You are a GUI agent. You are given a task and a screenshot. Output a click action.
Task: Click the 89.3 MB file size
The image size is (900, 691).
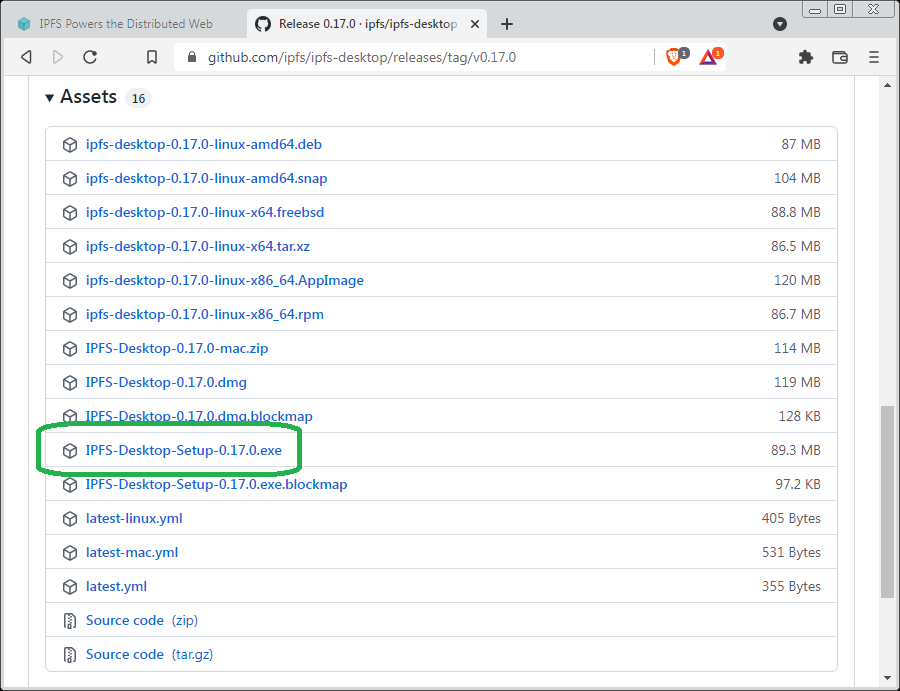[x=796, y=451]
